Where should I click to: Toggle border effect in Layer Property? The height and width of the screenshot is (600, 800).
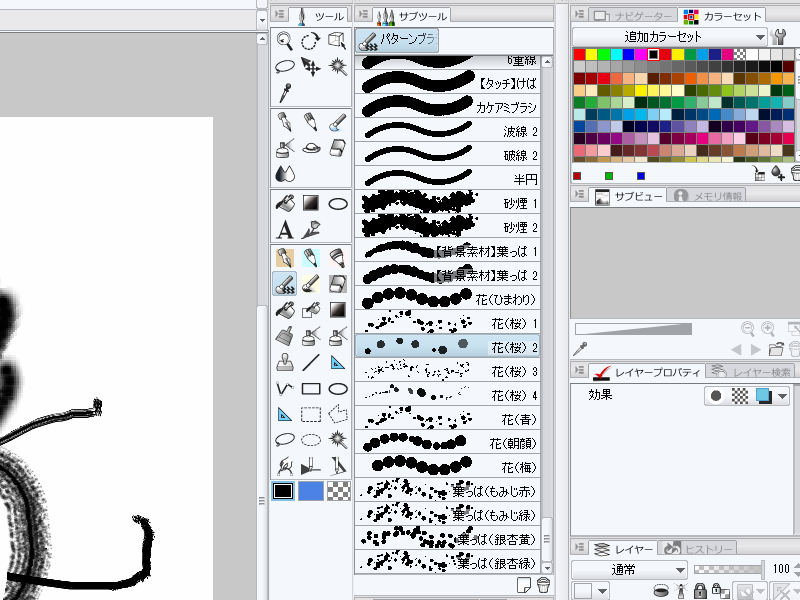click(716, 396)
